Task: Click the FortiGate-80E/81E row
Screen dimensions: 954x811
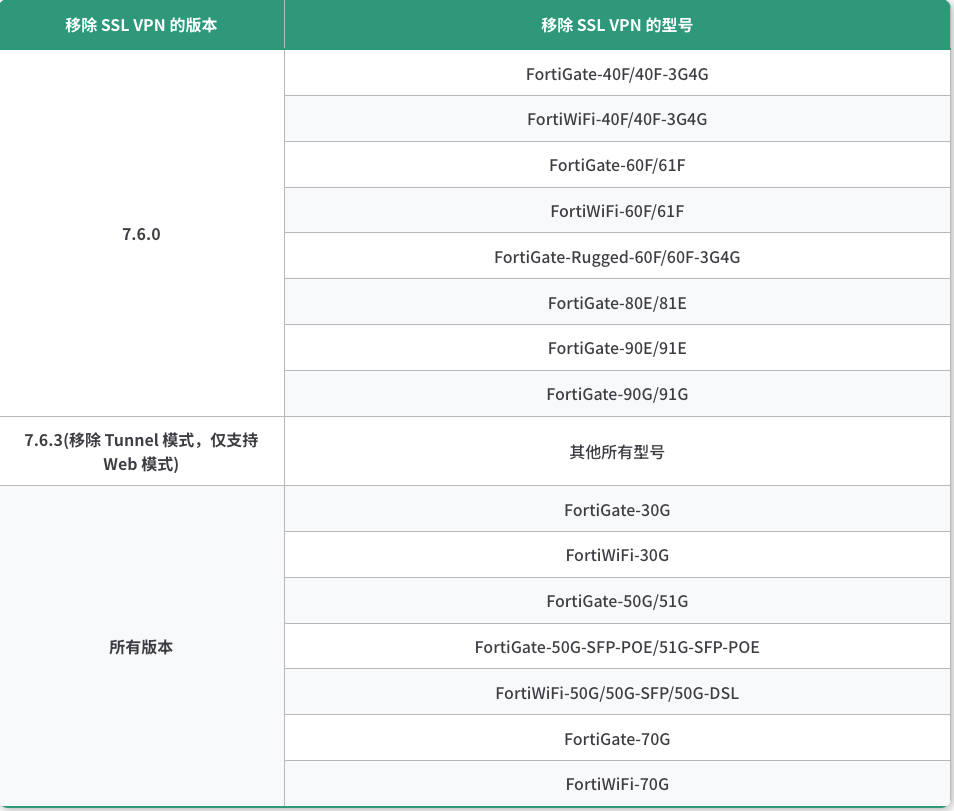Action: coord(617,302)
